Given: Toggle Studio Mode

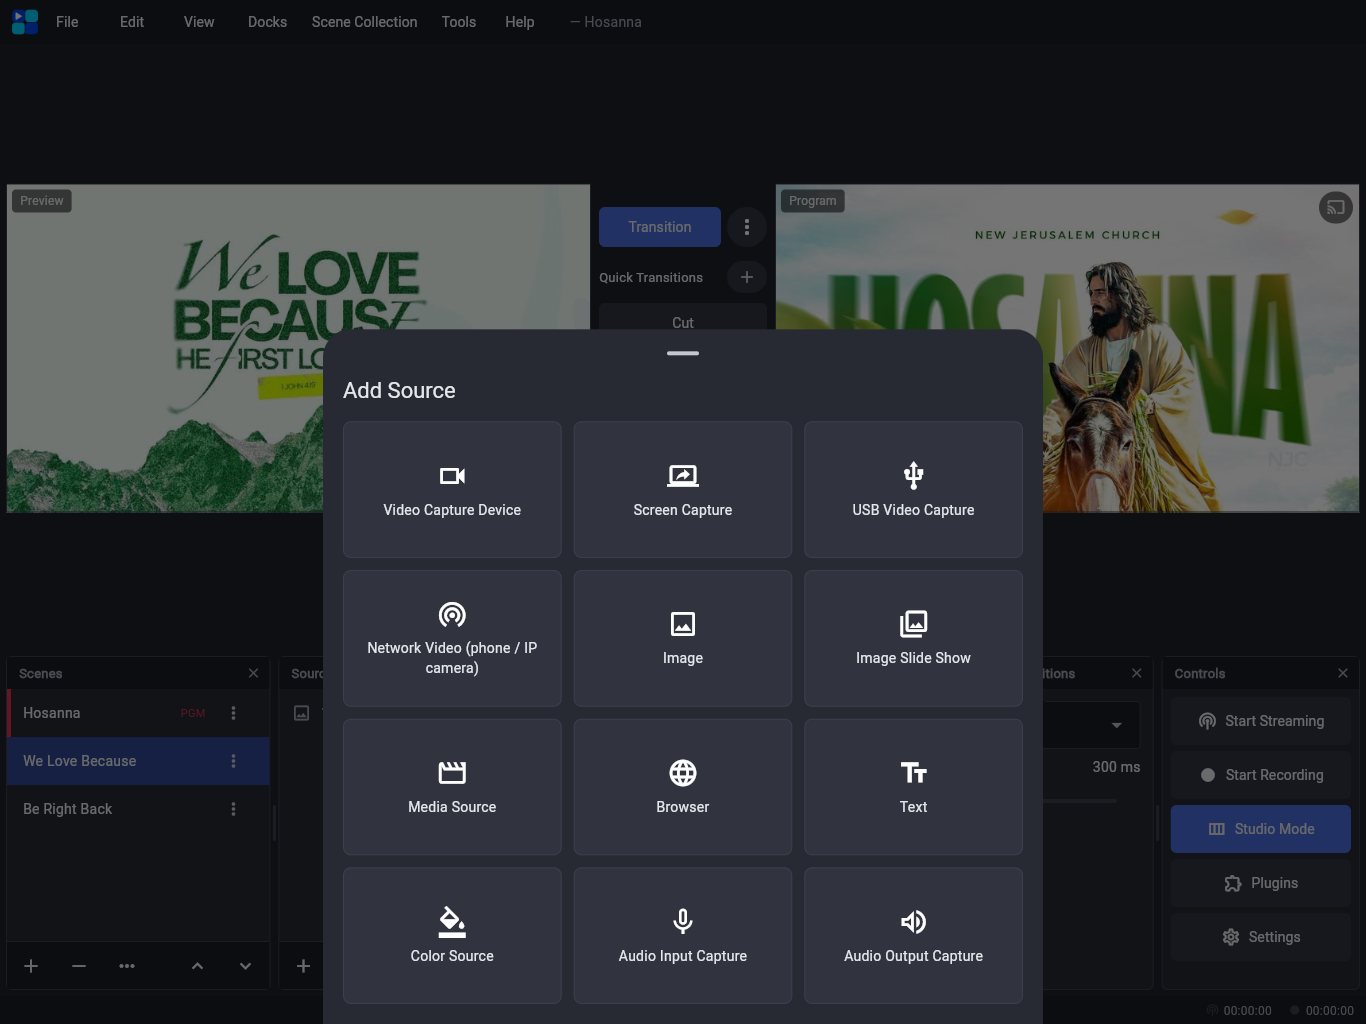Looking at the screenshot, I should tap(1261, 829).
